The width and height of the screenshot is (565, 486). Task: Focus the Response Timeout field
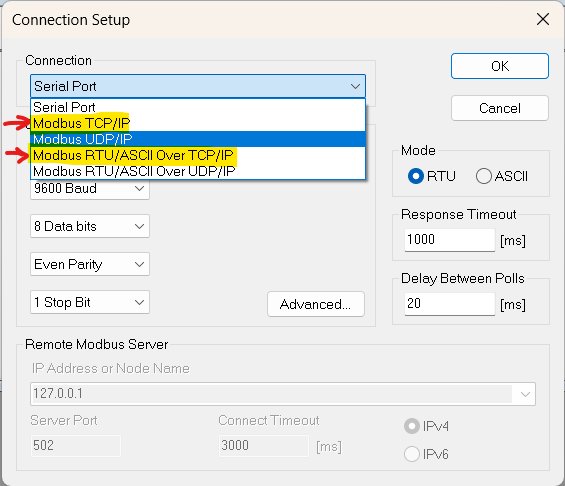[449, 240]
